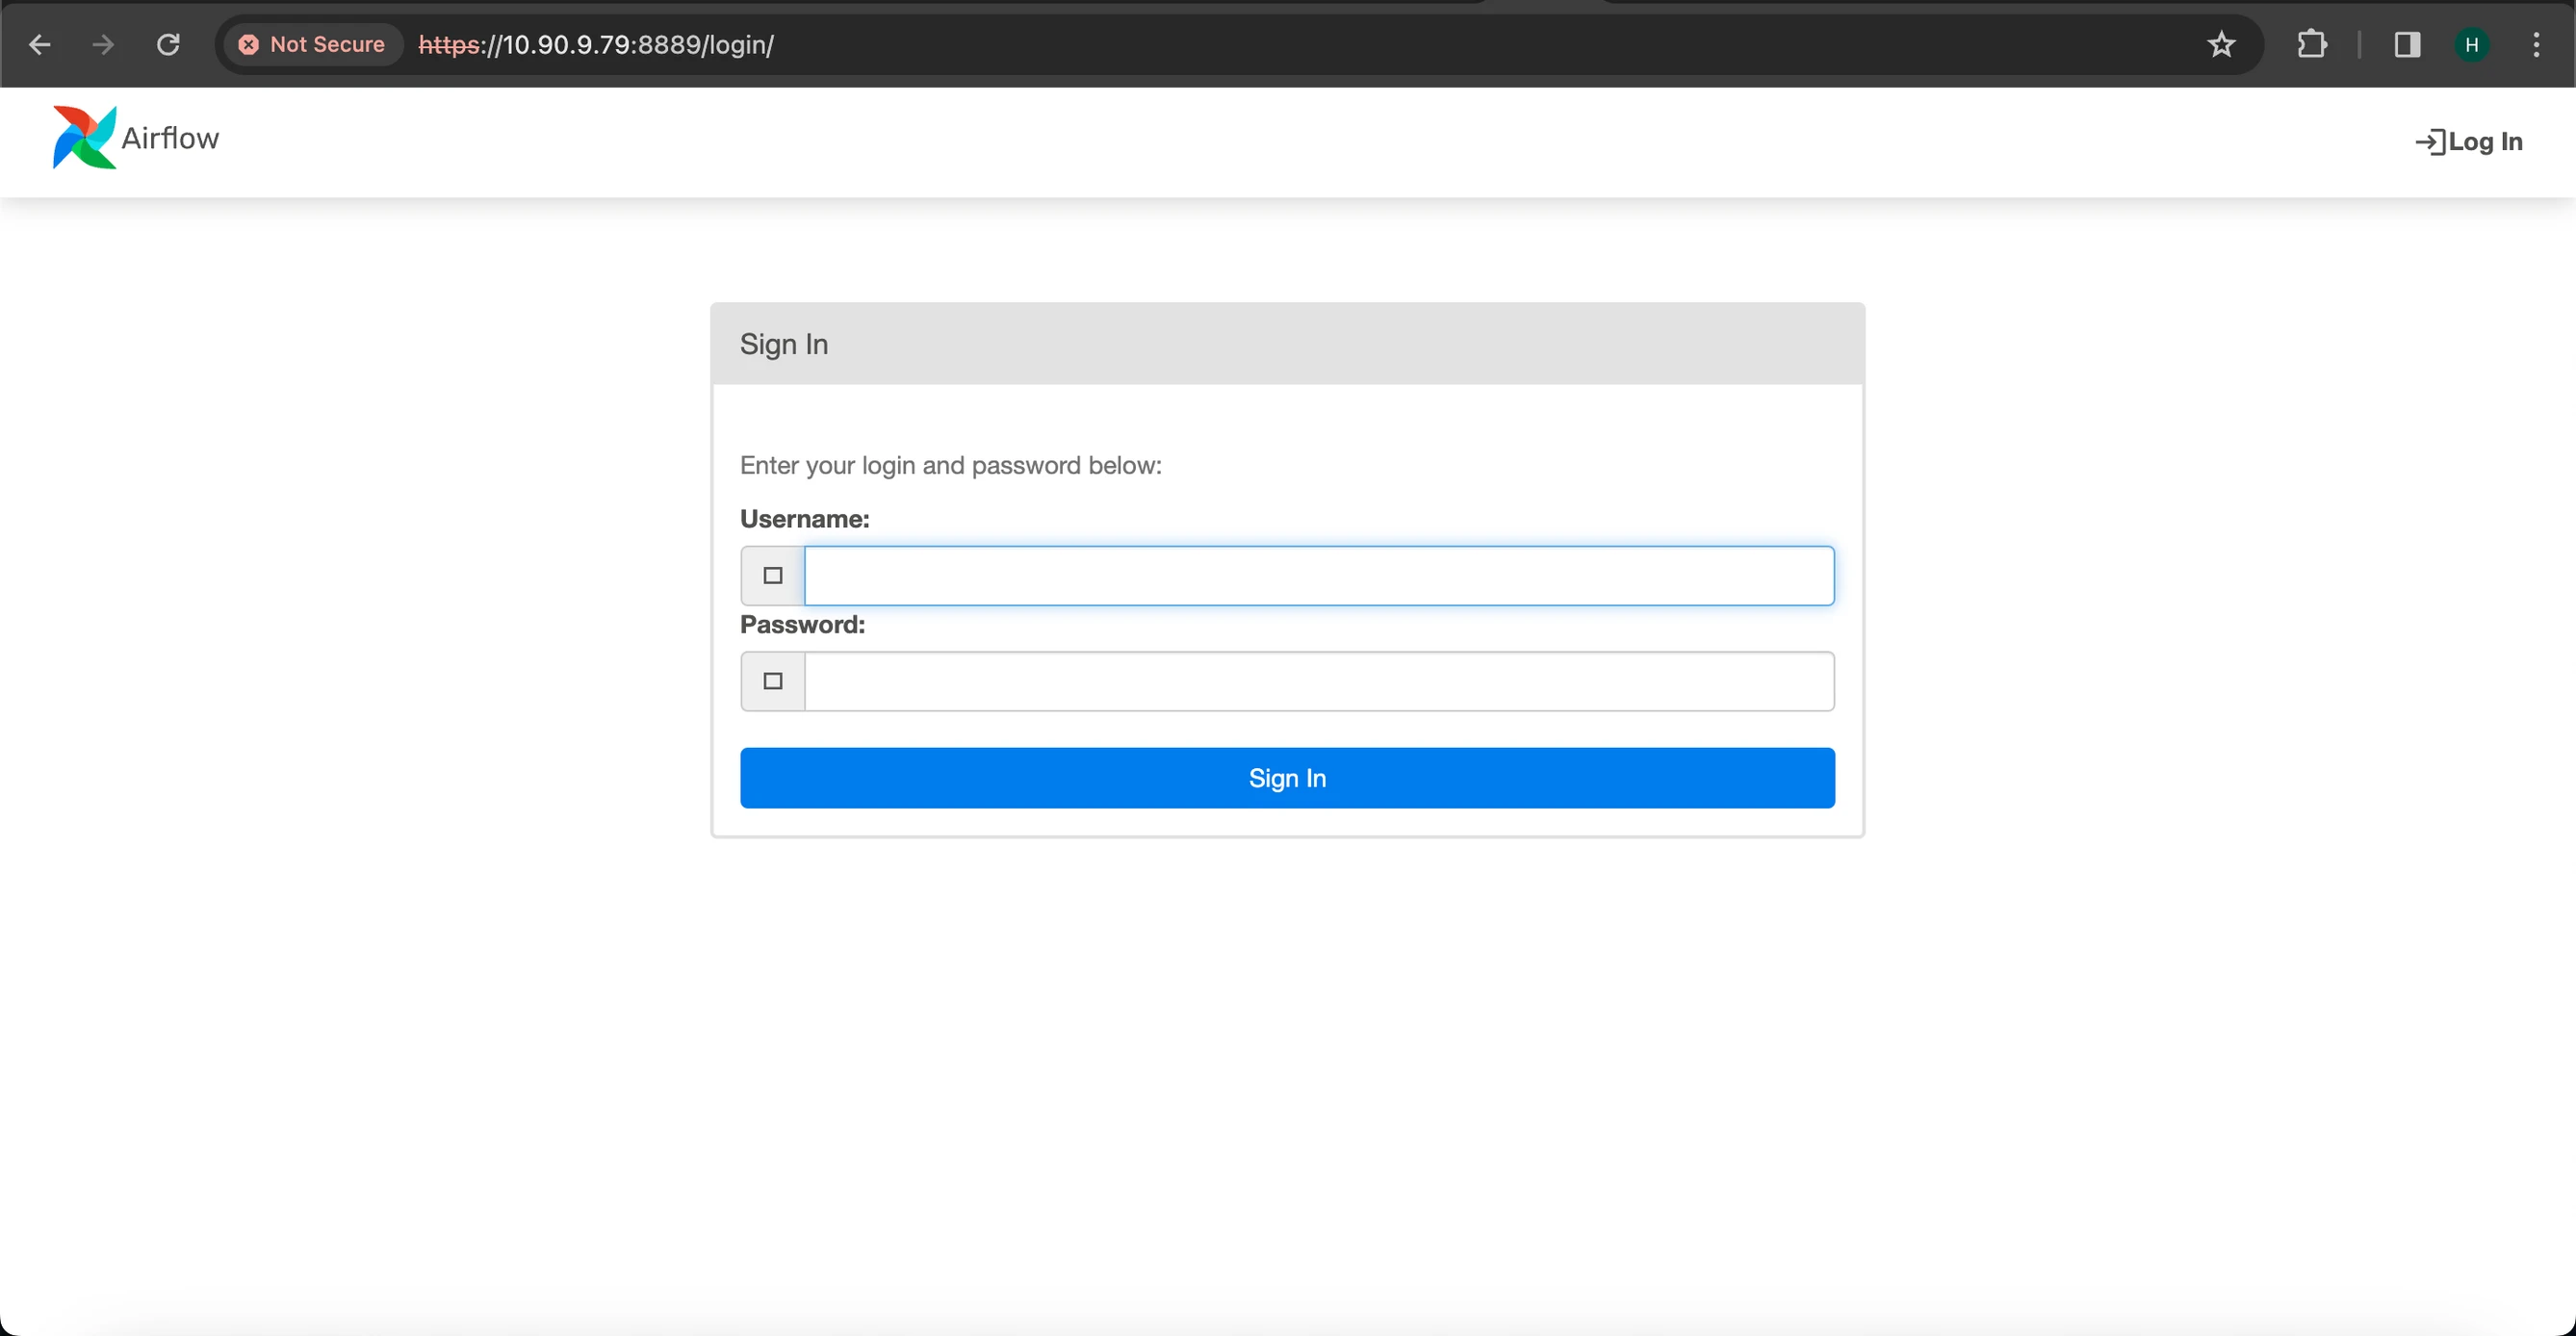Click the login arrow icon beside Log In

pyautogui.click(x=2430, y=142)
